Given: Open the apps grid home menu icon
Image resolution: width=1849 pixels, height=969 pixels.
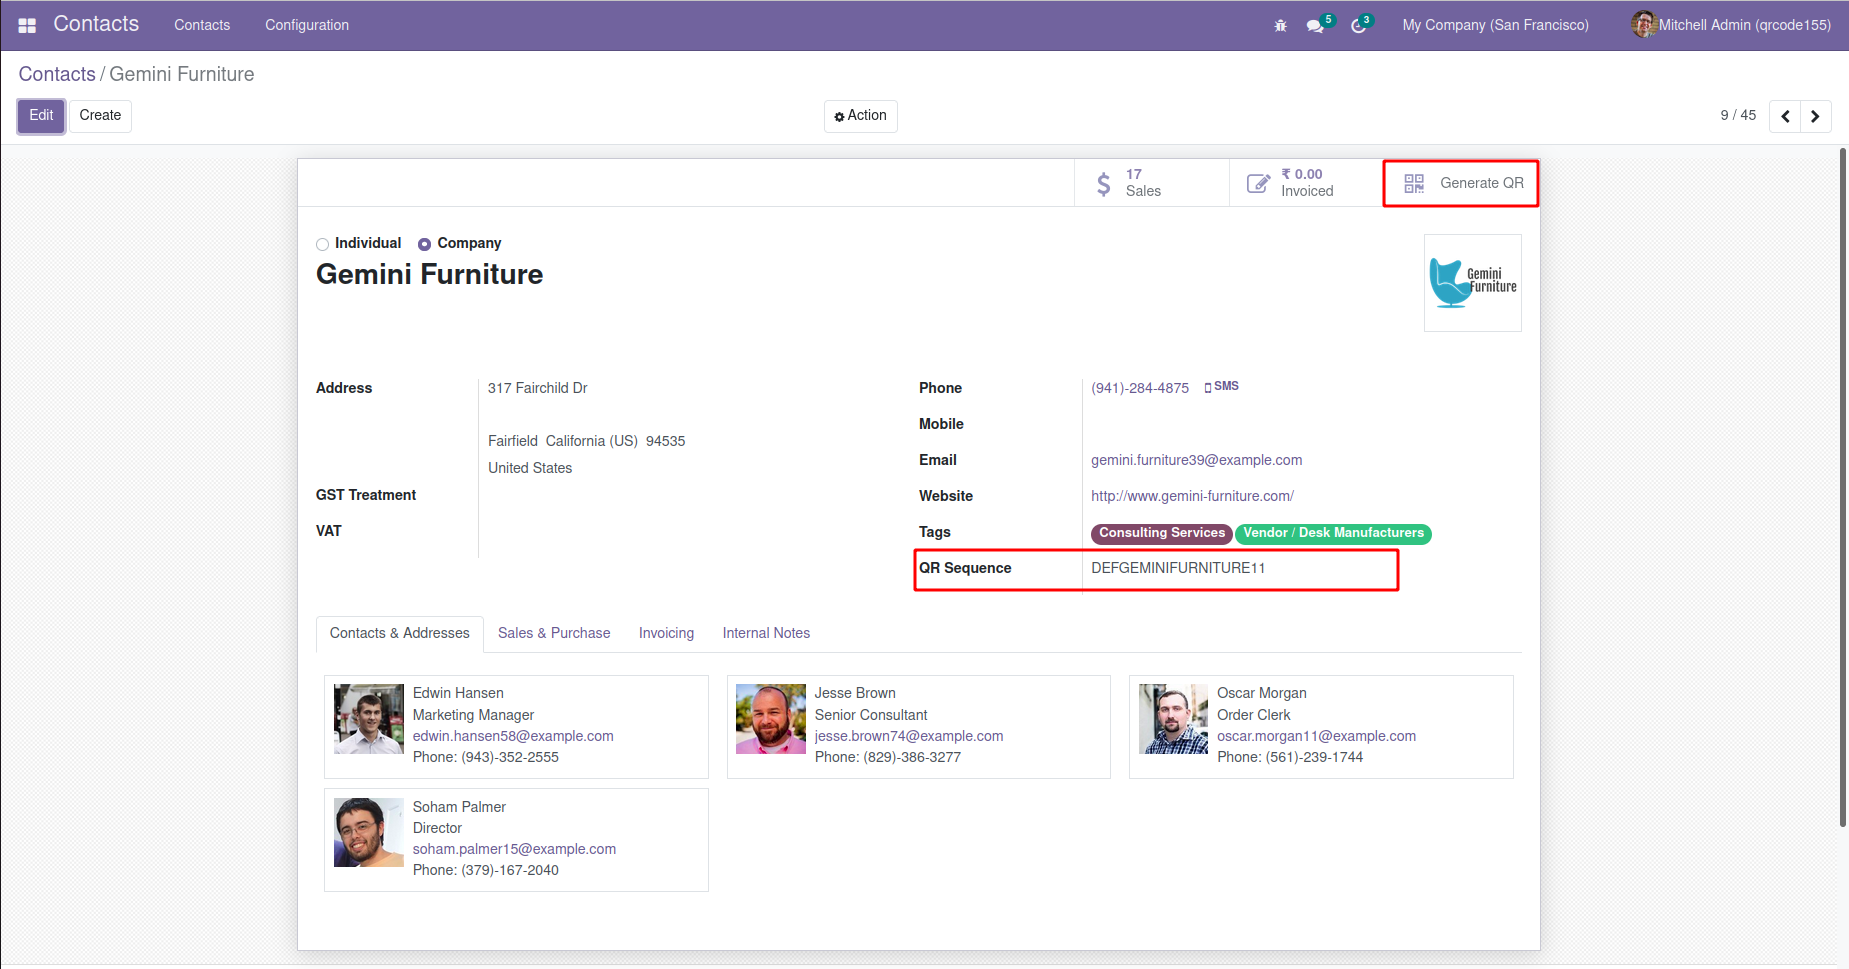Looking at the screenshot, I should pos(27,25).
